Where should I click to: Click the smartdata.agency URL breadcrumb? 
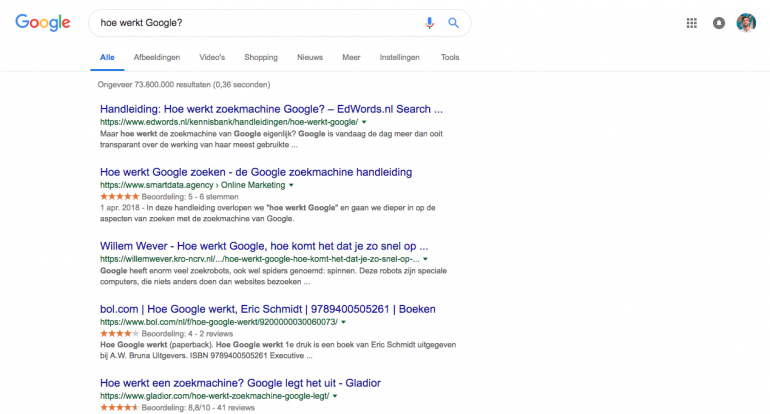[192, 185]
